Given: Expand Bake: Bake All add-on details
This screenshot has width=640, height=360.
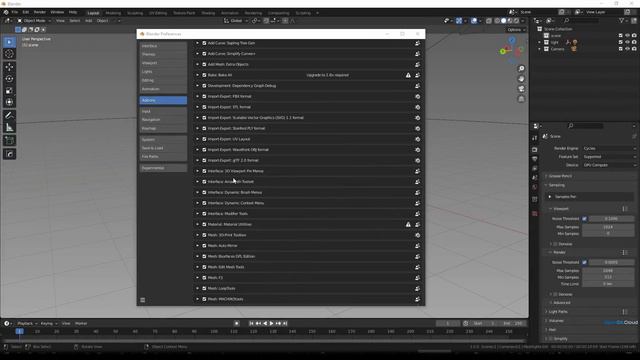Looking at the screenshot, I should [198, 75].
